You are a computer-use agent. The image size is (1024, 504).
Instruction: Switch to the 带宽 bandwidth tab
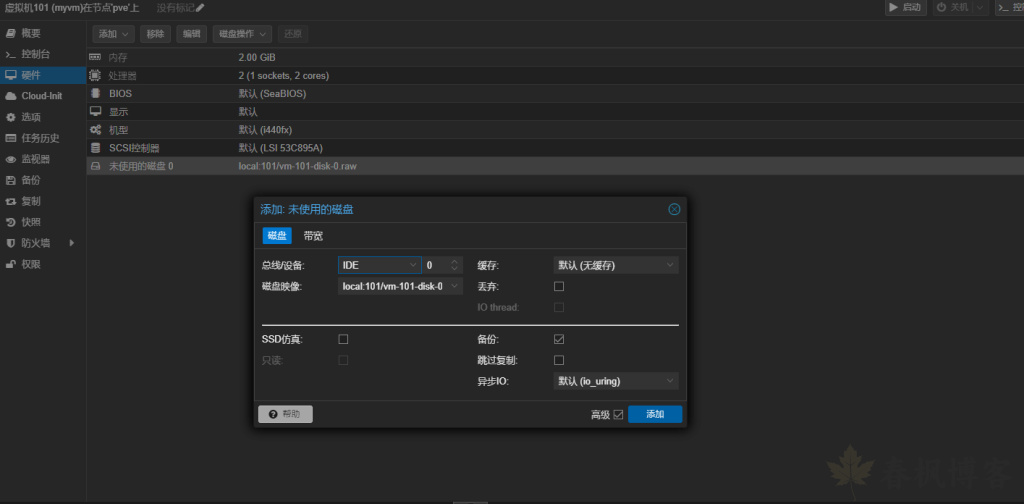[x=313, y=236]
